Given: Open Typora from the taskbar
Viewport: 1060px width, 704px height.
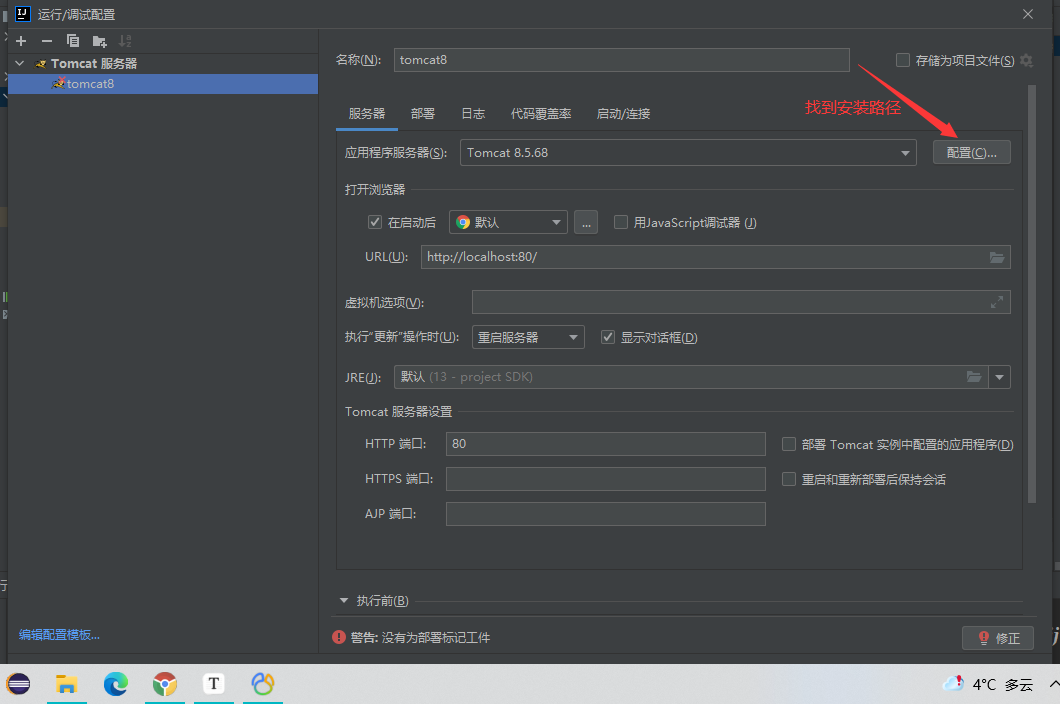Looking at the screenshot, I should 214,684.
